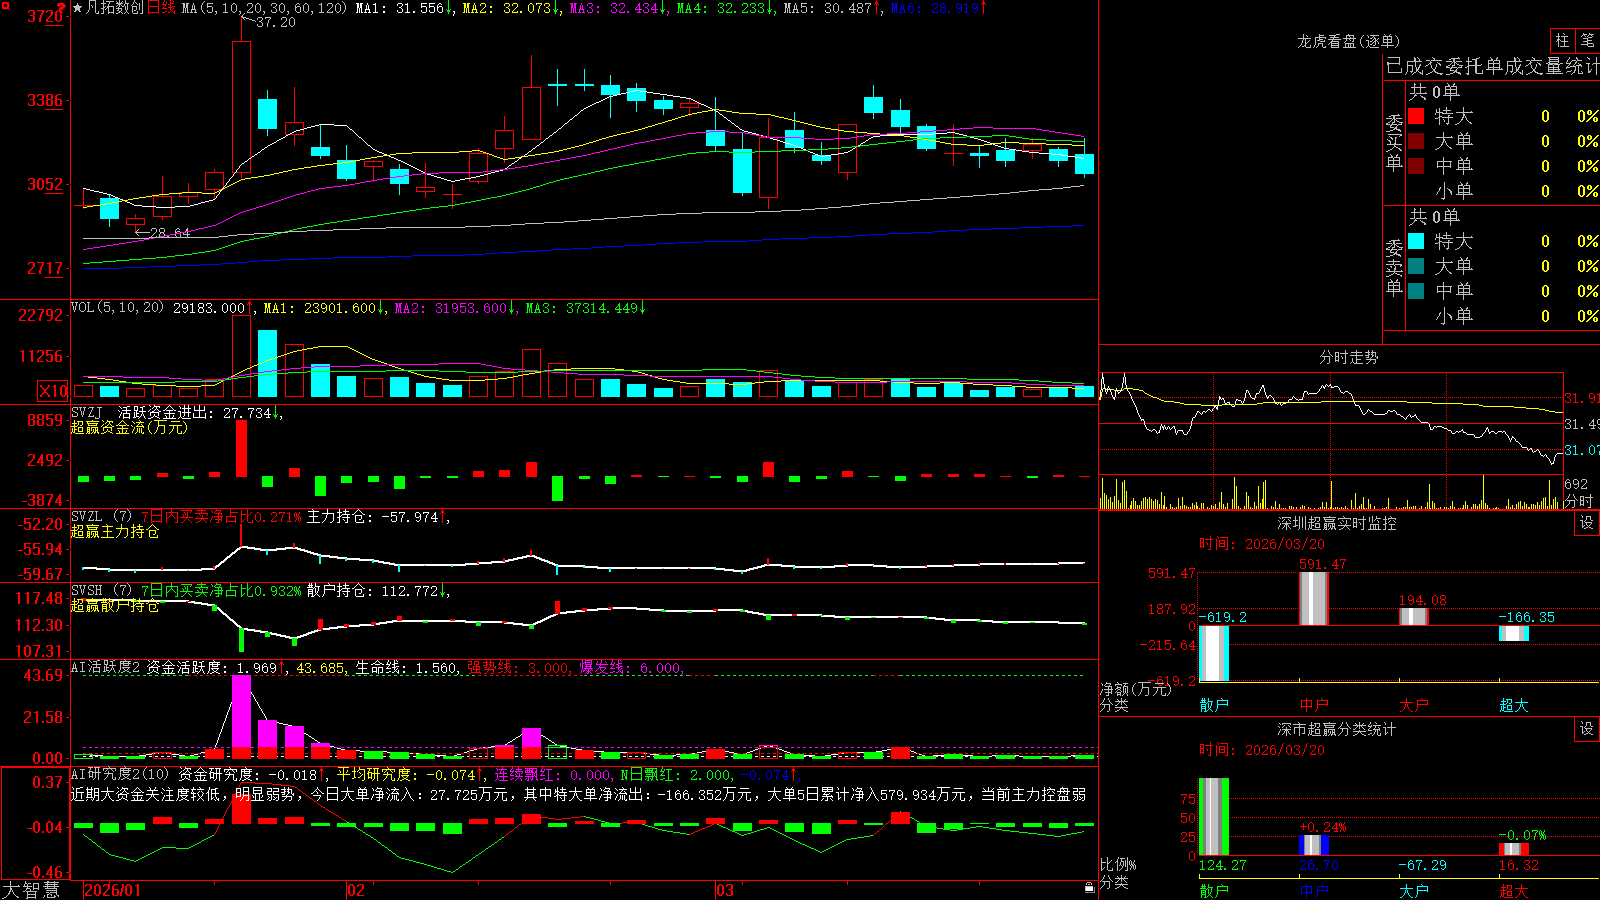Open 设 settings for 深市超赢分类统计

pyautogui.click(x=1587, y=729)
